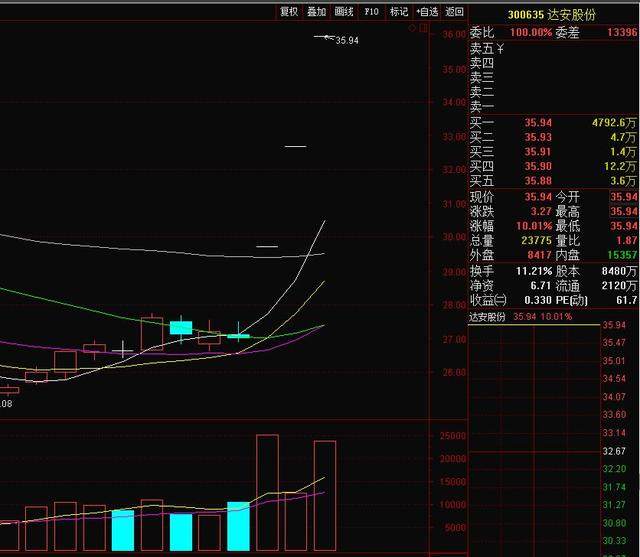Click the 25000 volume axis label
The height and width of the screenshot is (557, 640).
point(453,436)
